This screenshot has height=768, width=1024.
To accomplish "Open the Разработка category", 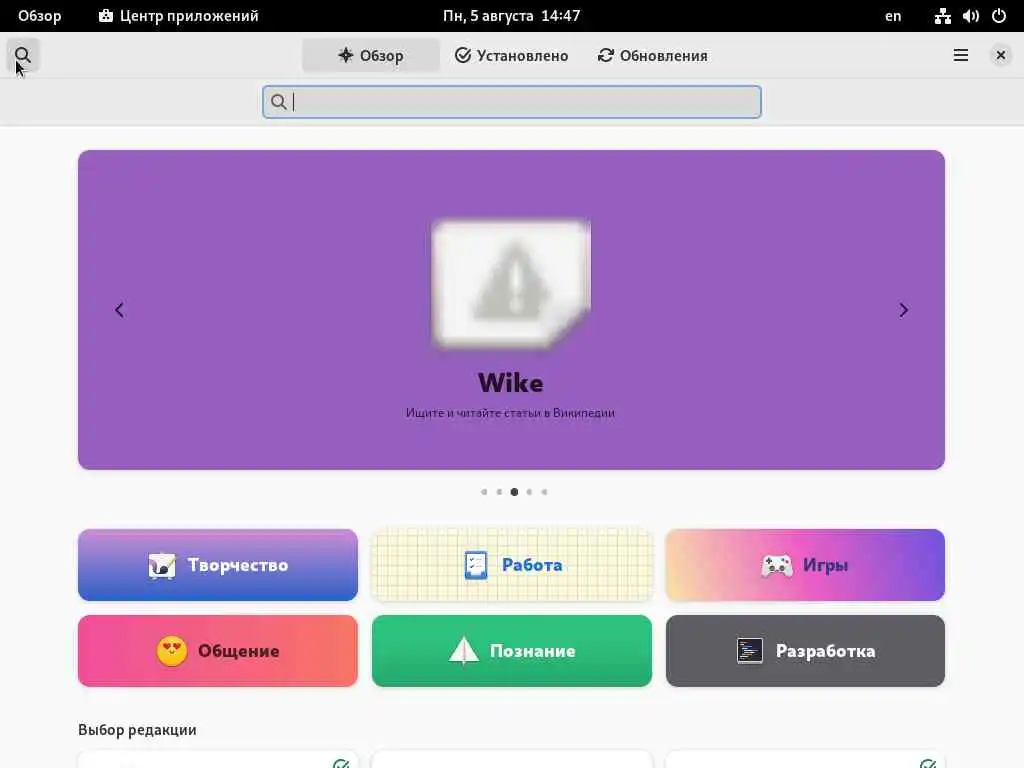I will tap(805, 651).
